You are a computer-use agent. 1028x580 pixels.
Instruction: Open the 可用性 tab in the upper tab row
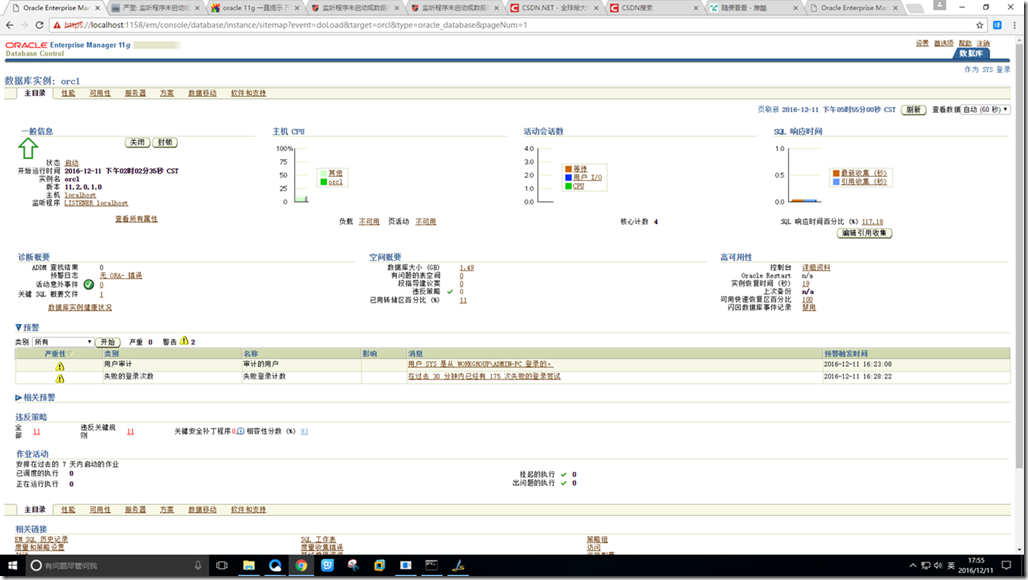pos(100,93)
